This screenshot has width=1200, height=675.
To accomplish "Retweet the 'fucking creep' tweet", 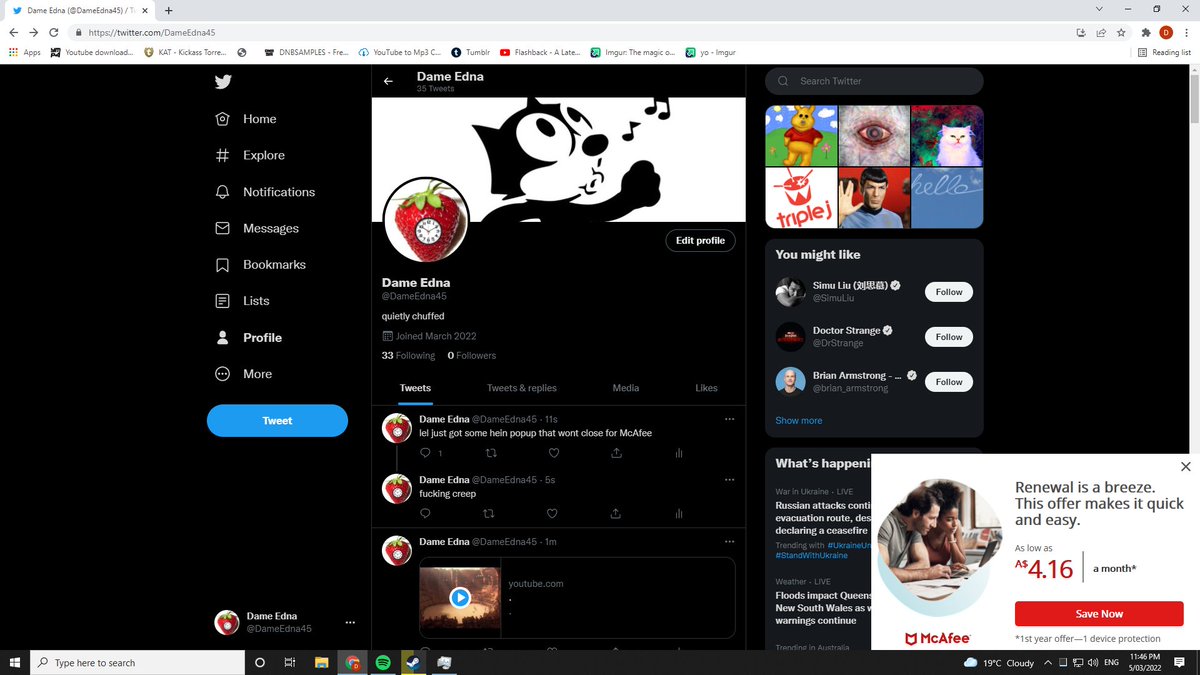I will (x=490, y=514).
